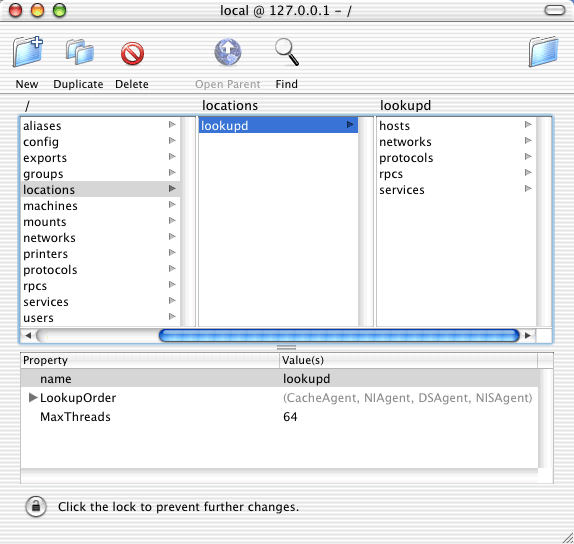
Task: Expand the hosts directory arrow
Action: 528,125
